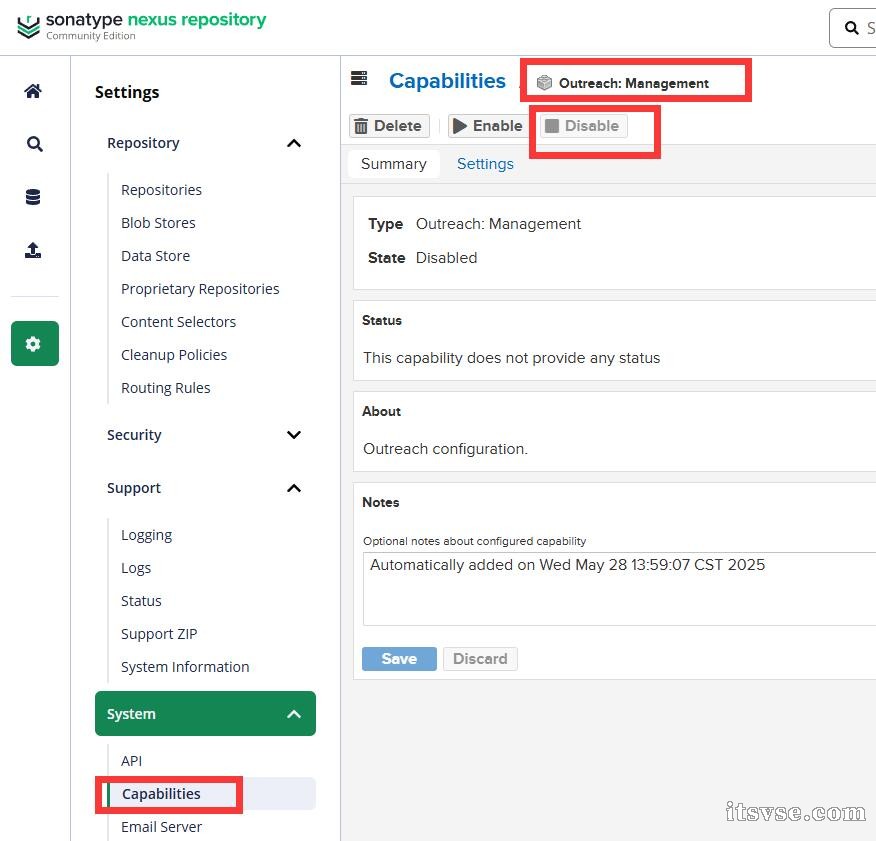This screenshot has height=841, width=876.
Task: Discard changes to the notes
Action: coord(480,659)
